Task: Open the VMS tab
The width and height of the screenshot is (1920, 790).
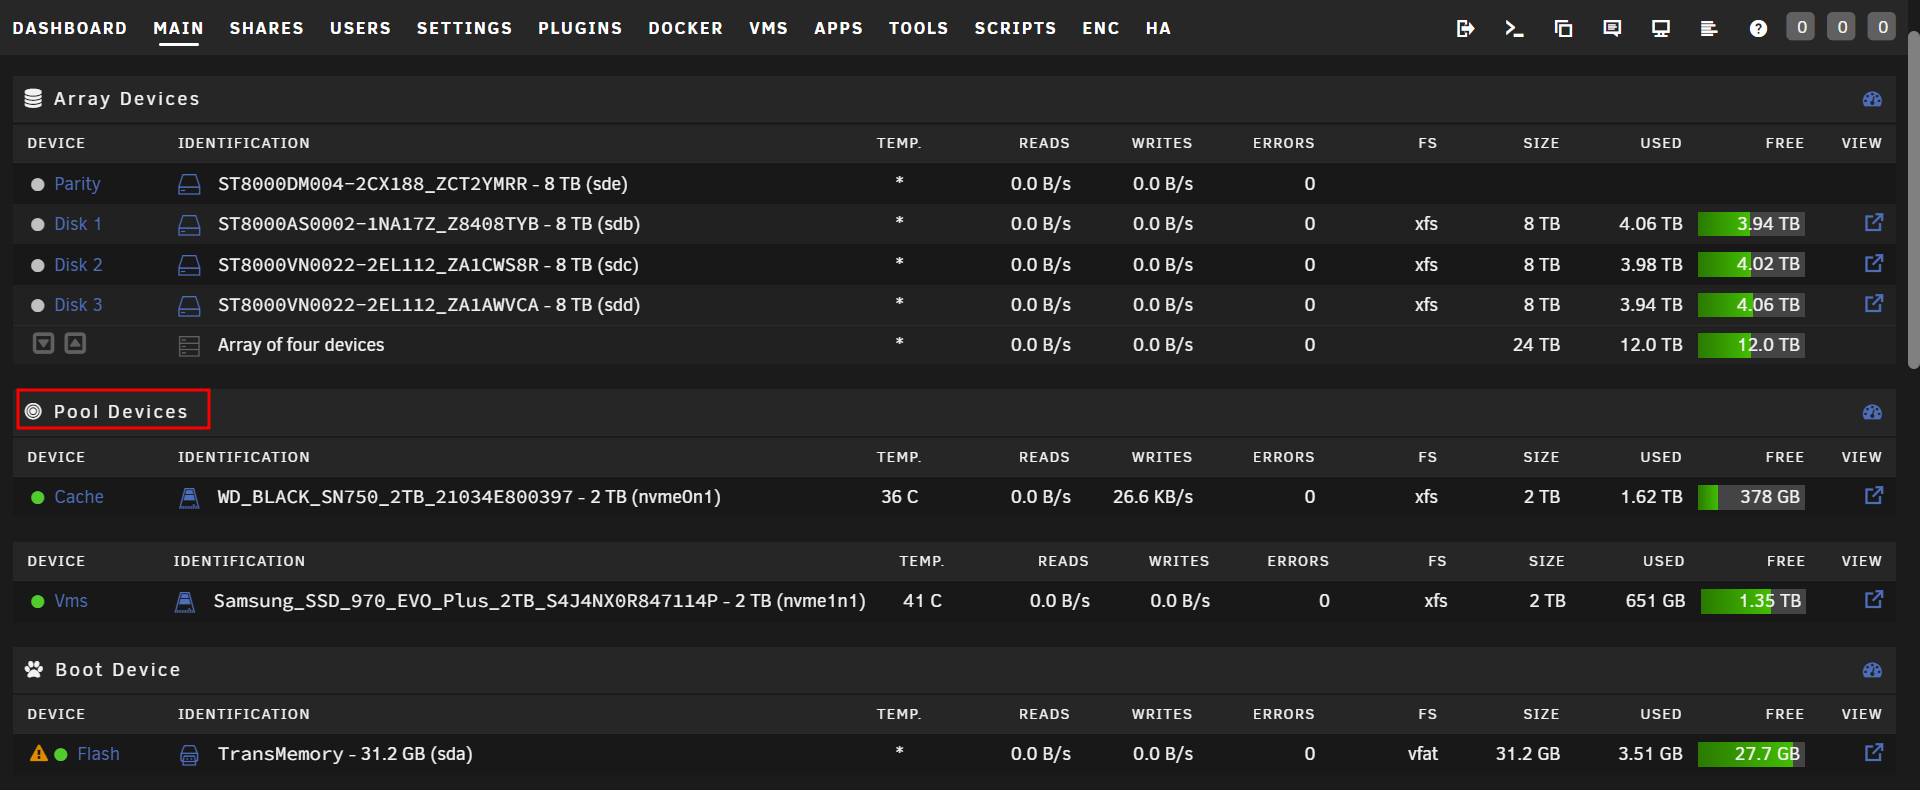Action: click(x=769, y=28)
